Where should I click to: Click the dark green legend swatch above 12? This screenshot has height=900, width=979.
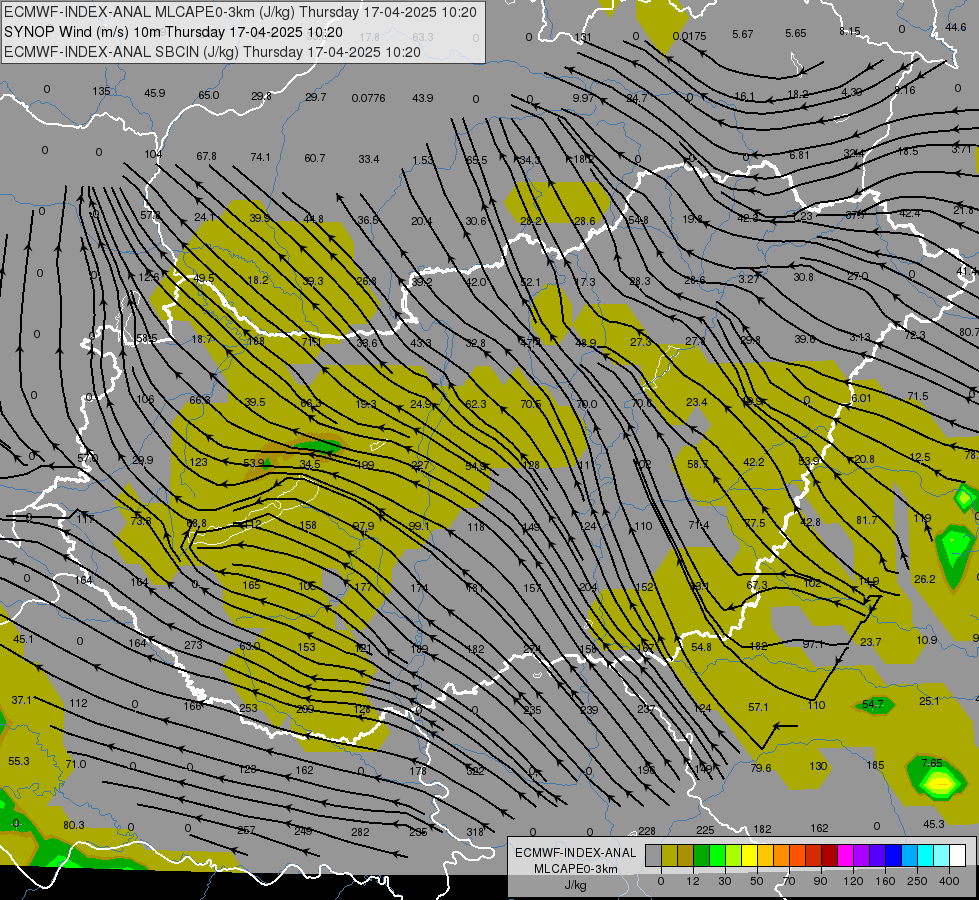point(702,855)
